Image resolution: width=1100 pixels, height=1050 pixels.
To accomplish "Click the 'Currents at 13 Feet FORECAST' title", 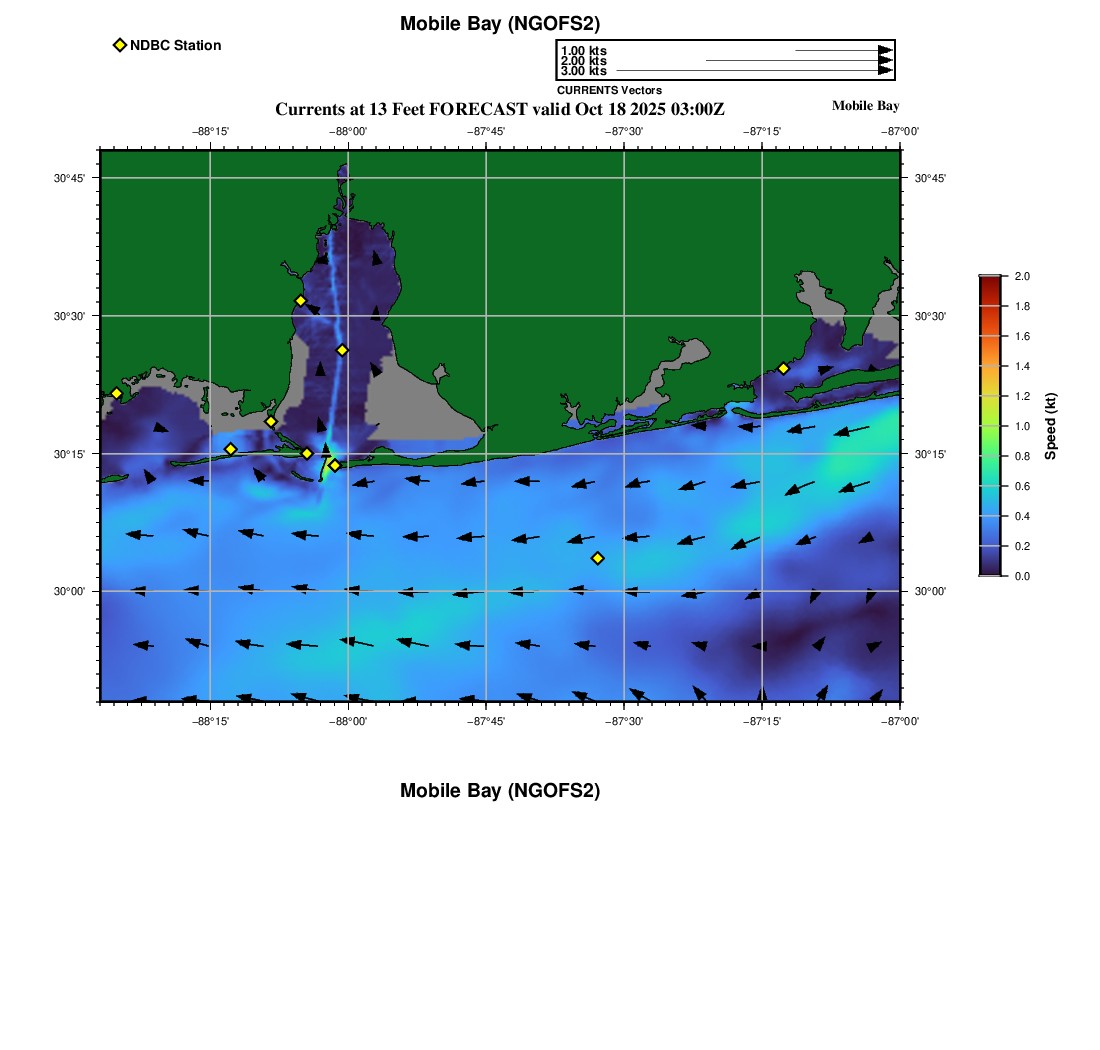I will (x=499, y=109).
